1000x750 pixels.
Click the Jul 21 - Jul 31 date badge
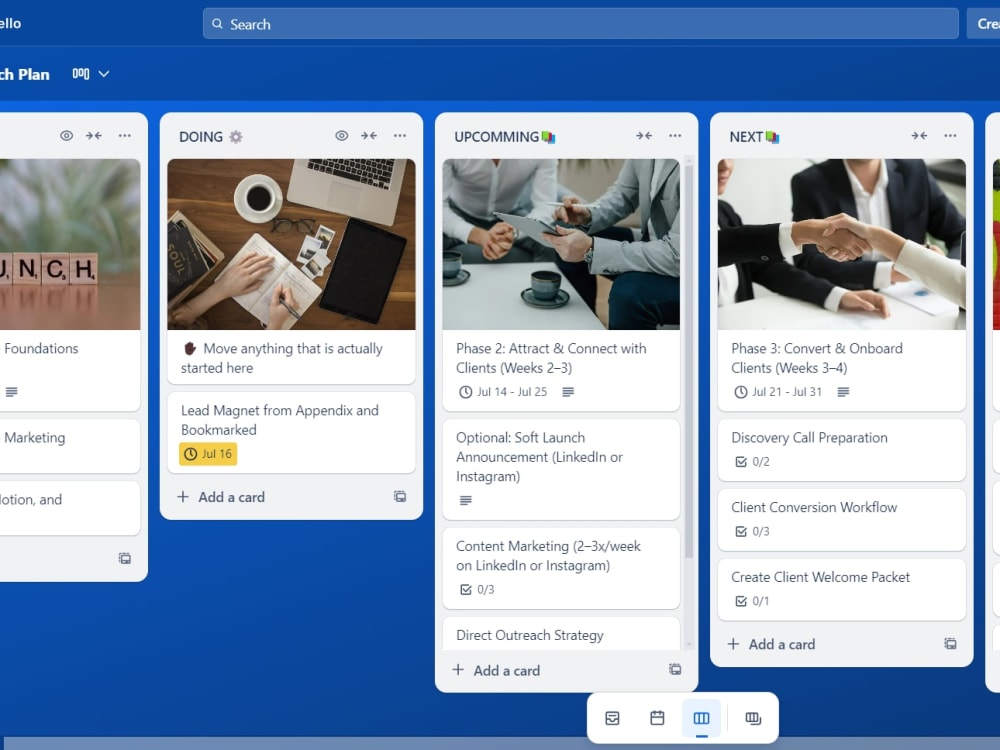[x=778, y=392]
